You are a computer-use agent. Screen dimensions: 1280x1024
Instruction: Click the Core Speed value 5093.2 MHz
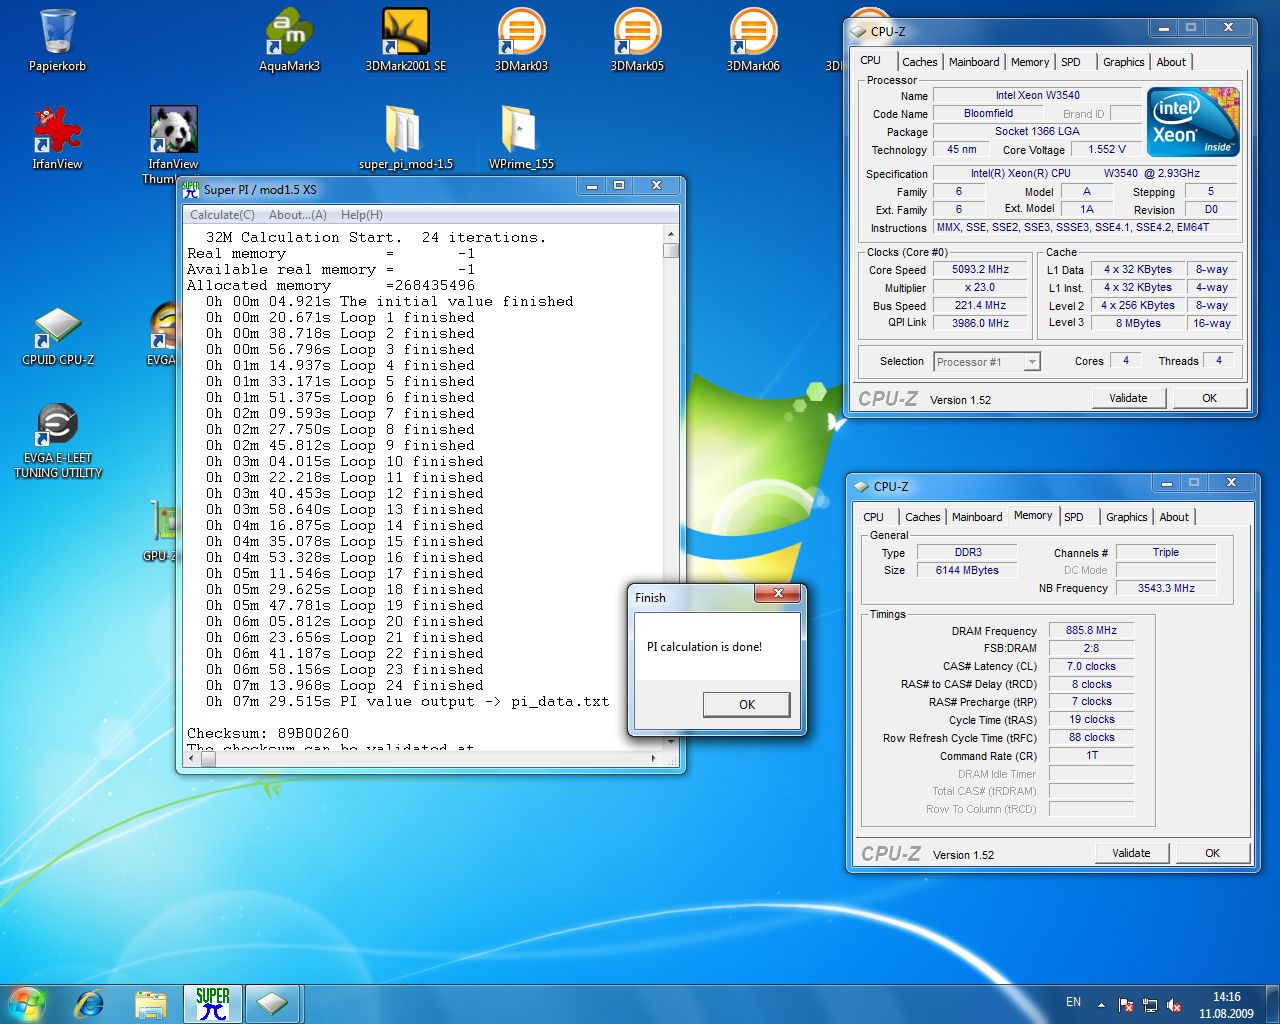coord(980,269)
